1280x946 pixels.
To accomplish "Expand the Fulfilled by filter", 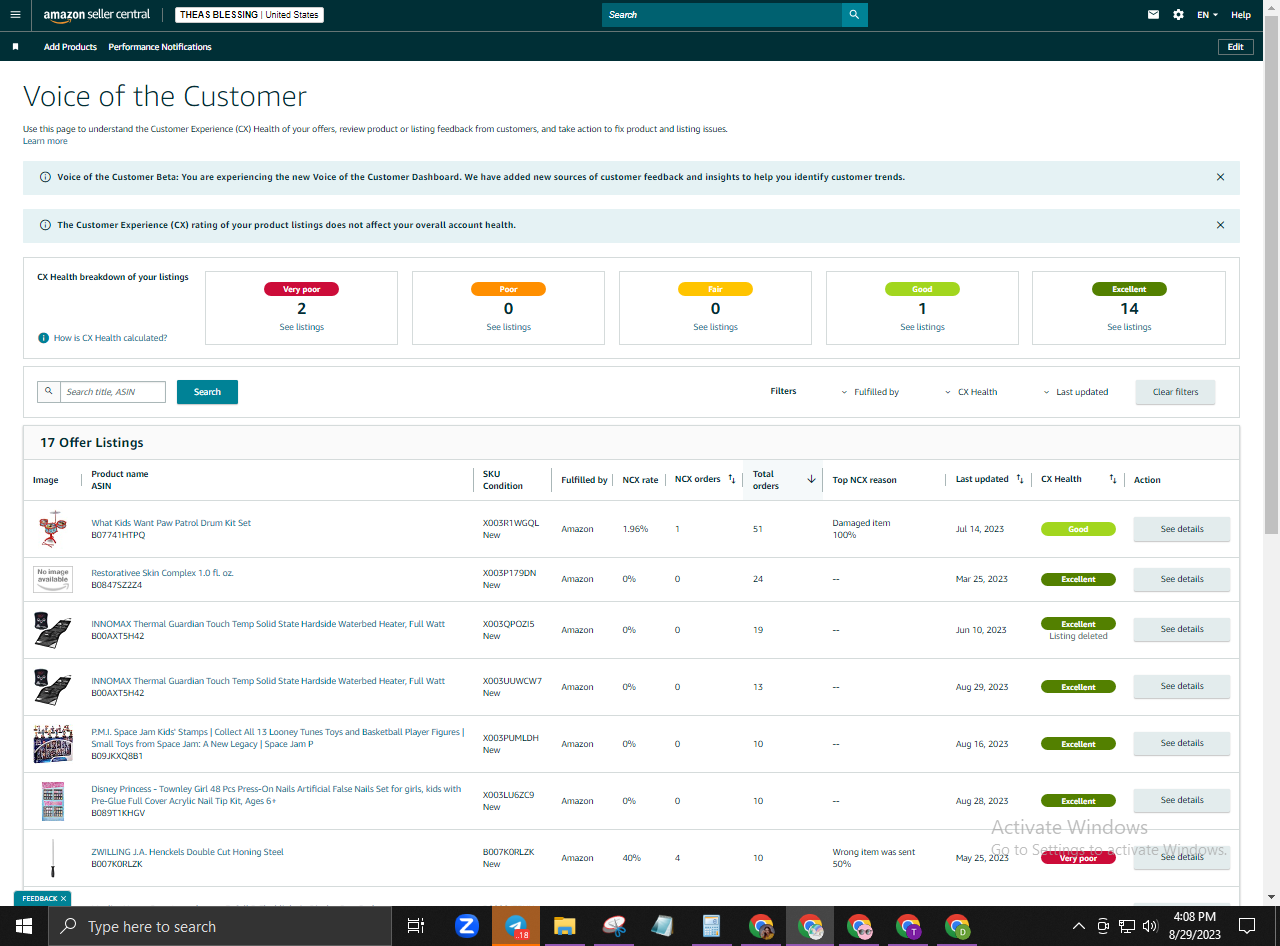I will click(x=870, y=392).
